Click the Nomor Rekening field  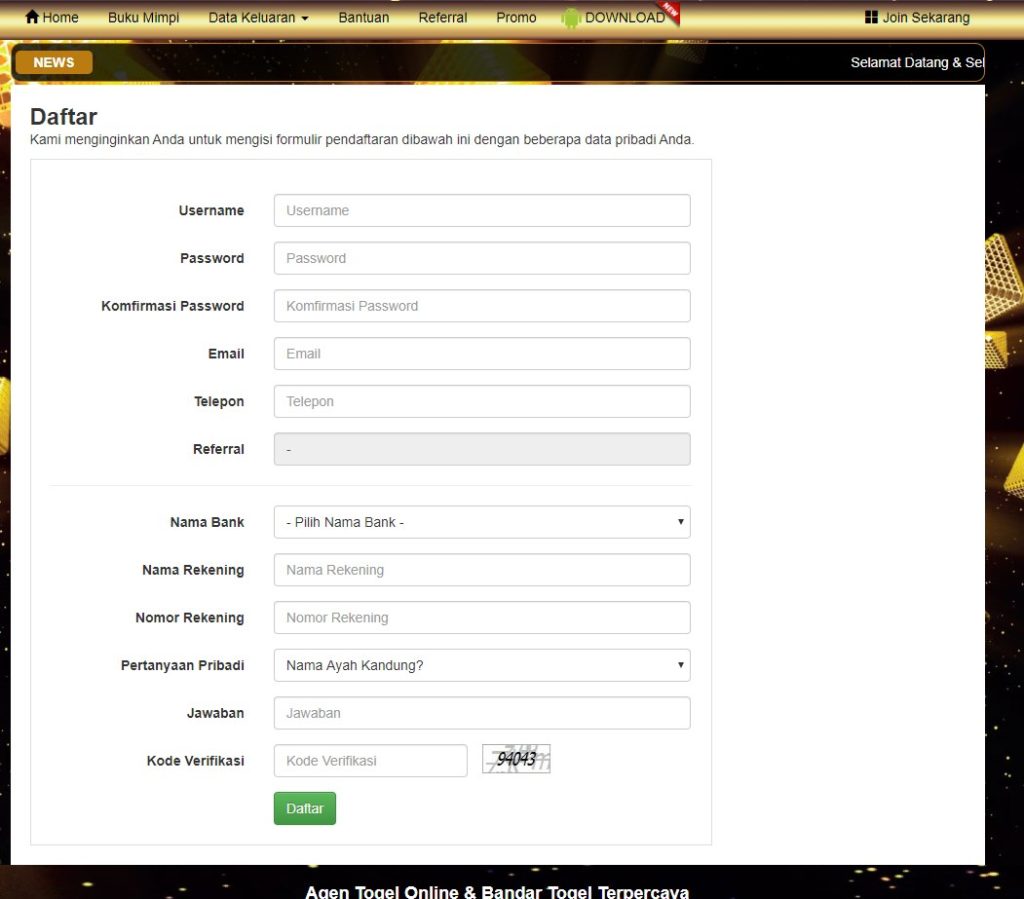tap(482, 618)
